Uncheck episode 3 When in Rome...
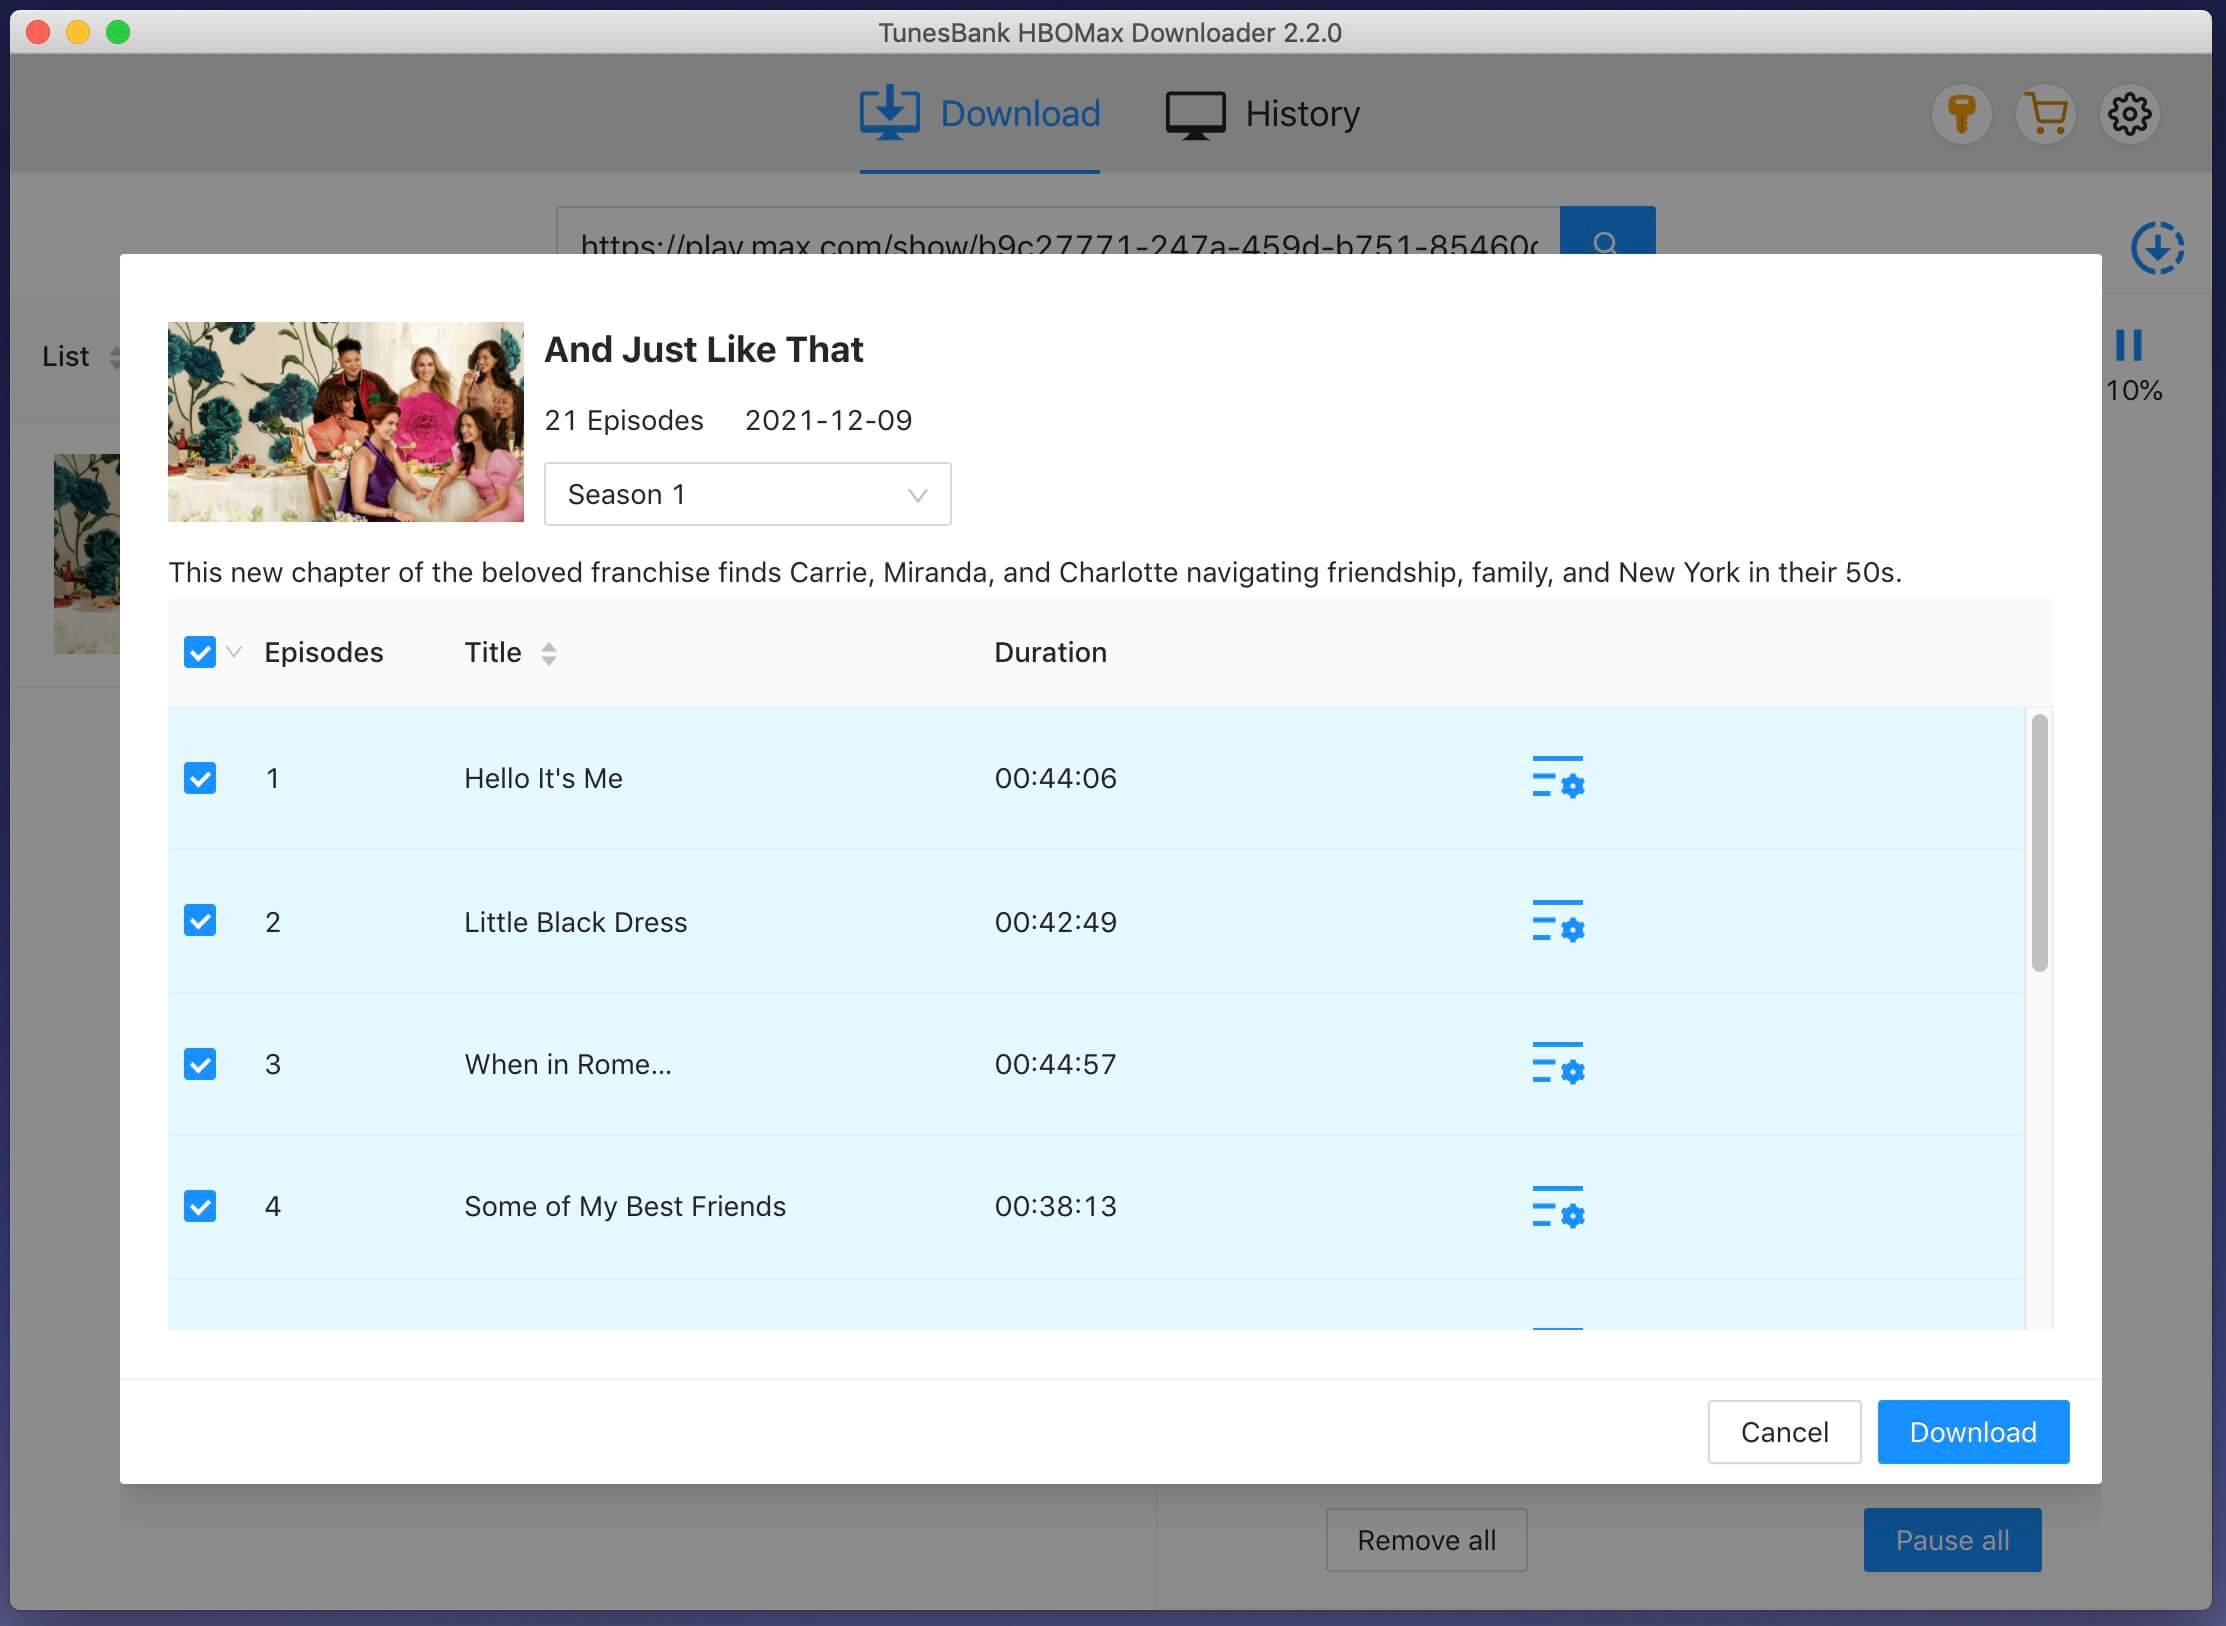2226x1626 pixels. pyautogui.click(x=200, y=1064)
